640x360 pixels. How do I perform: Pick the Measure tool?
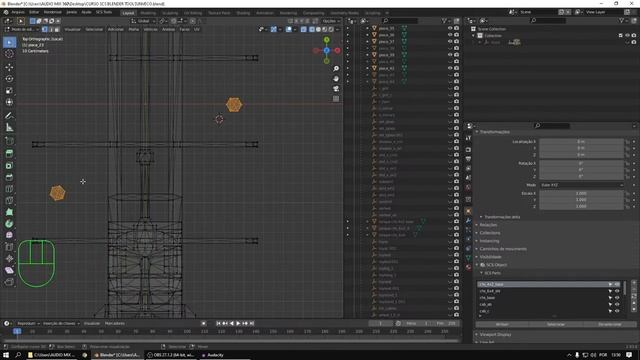(x=9, y=128)
